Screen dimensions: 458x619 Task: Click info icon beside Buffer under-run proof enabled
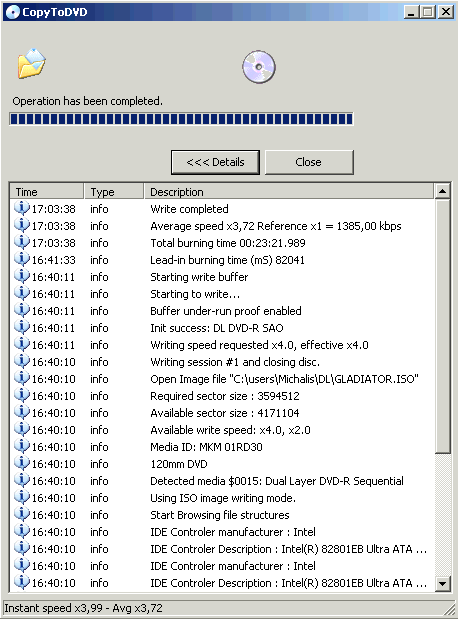pos(21,310)
